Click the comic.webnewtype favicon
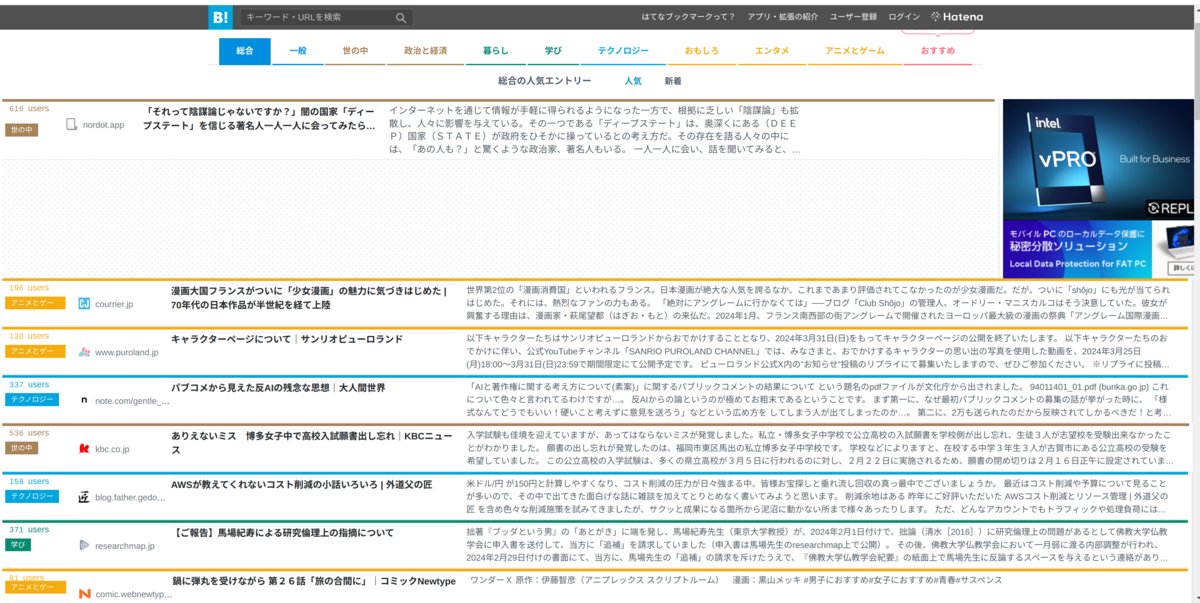The image size is (1200, 603). pyautogui.click(x=84, y=594)
